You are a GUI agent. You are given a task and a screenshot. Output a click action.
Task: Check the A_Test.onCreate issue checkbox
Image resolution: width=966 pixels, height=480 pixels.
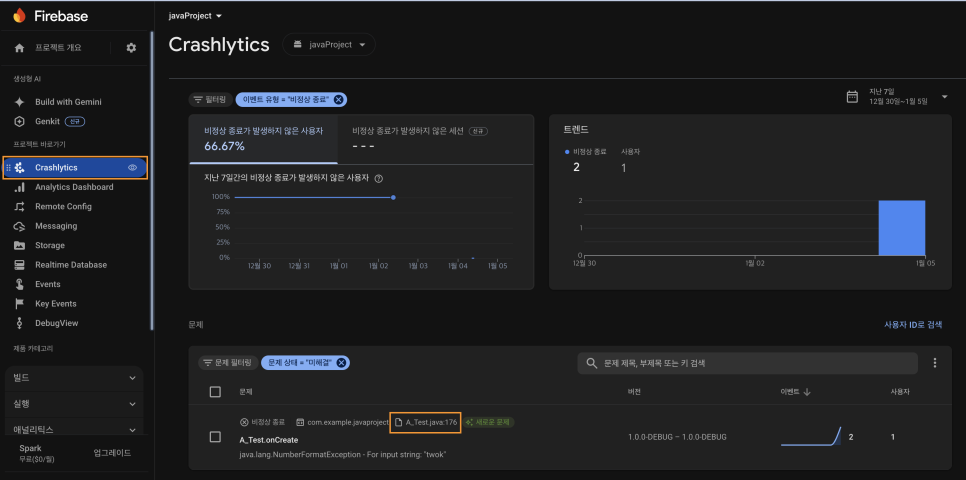[x=215, y=437]
